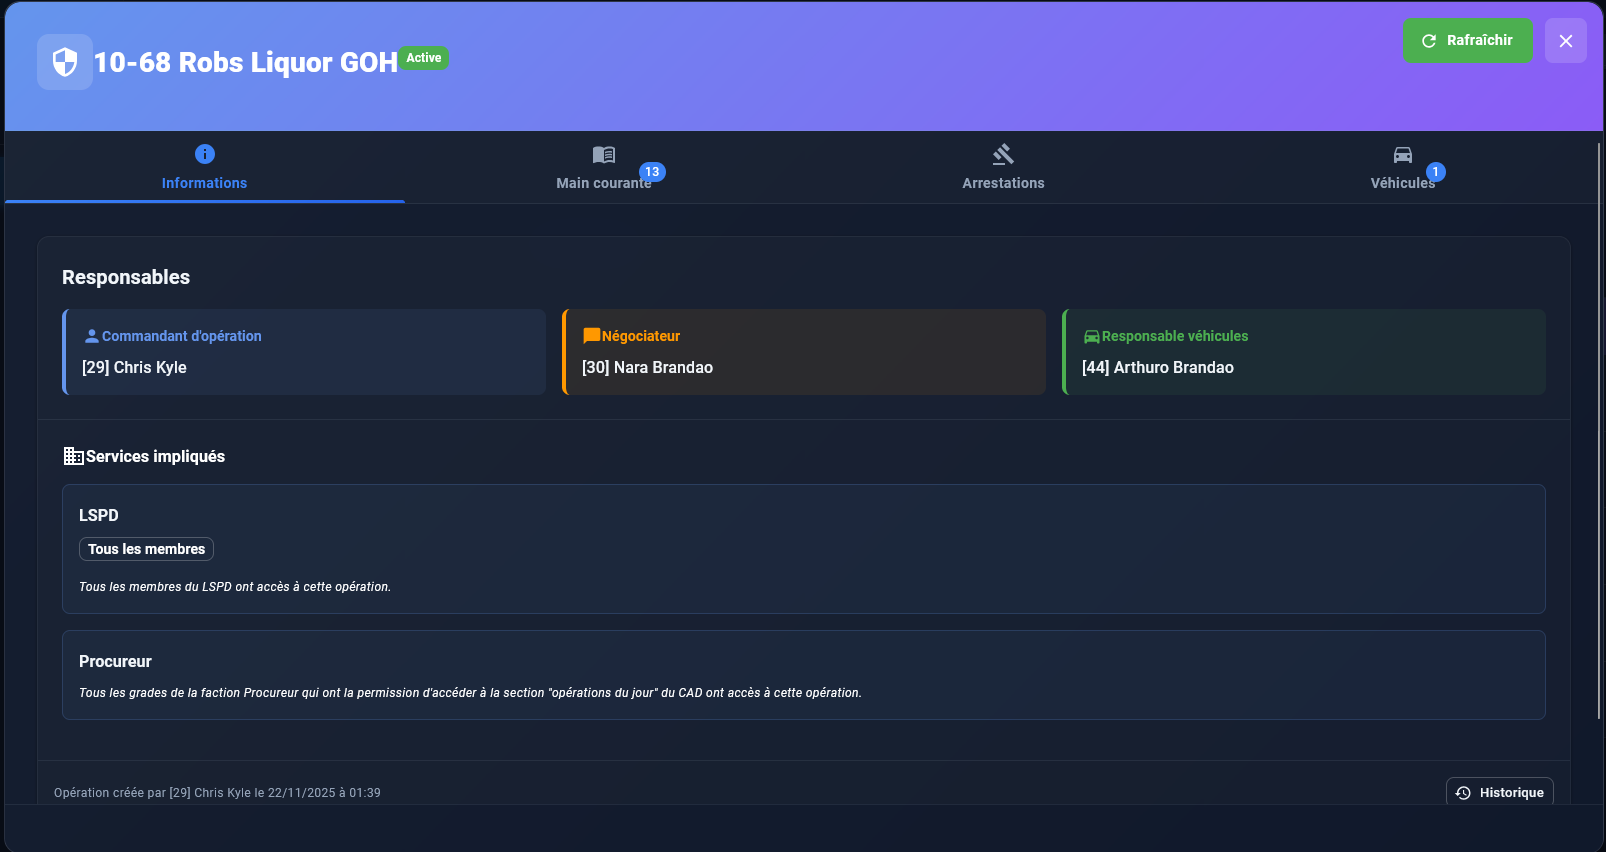Select the Nara Brandao negotiator card

pyautogui.click(x=804, y=352)
